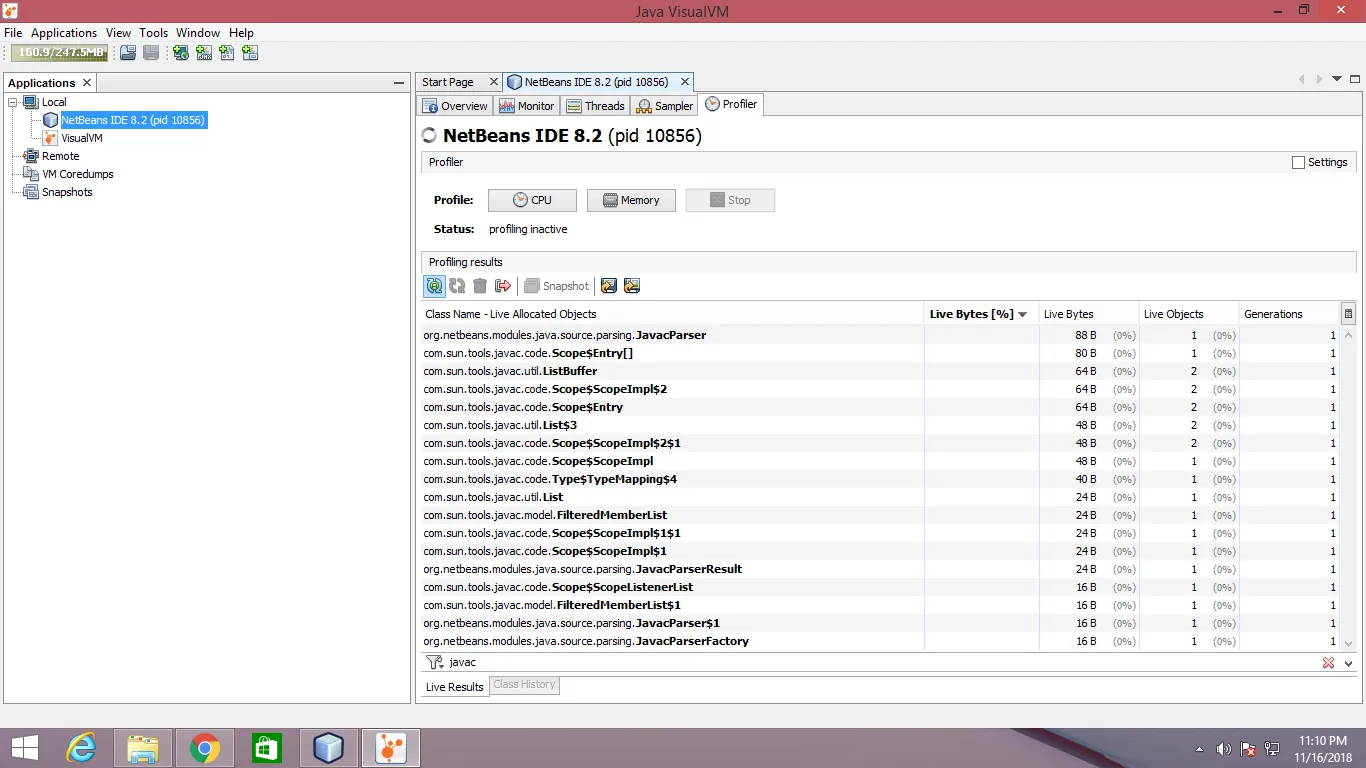Viewport: 1366px width, 768px height.
Task: Open the File menu
Action: click(13, 33)
